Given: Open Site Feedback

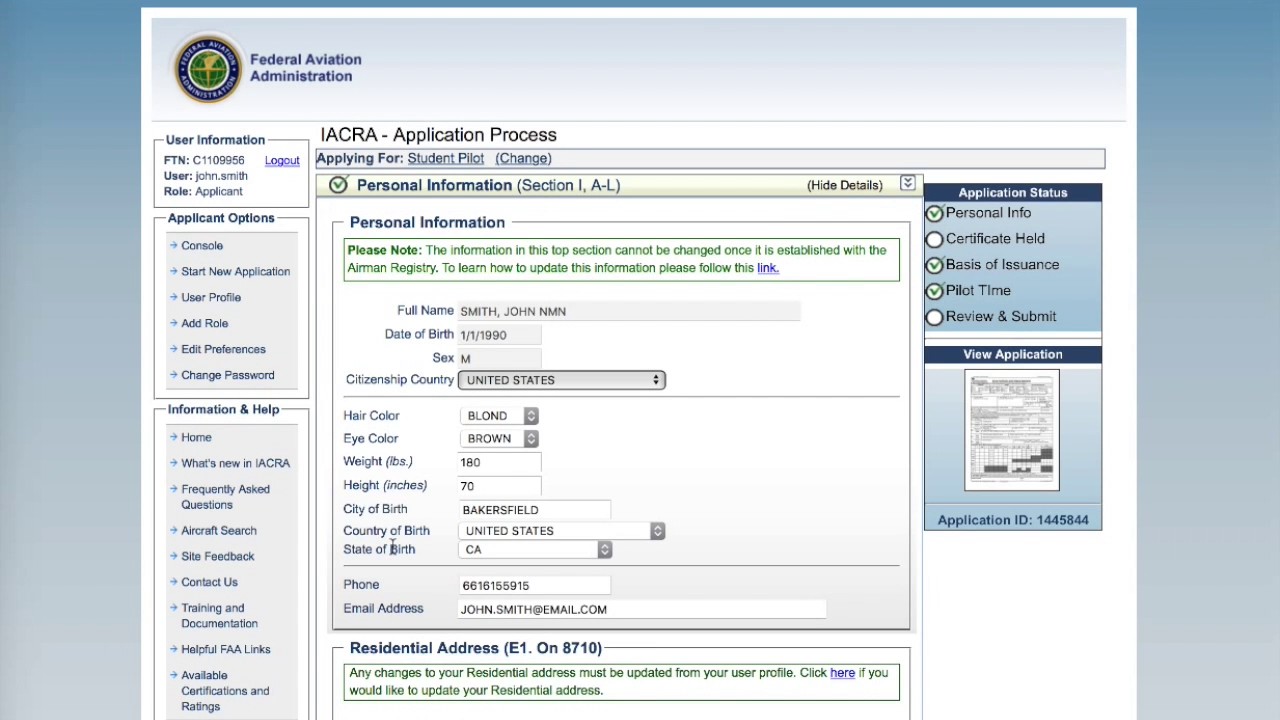Looking at the screenshot, I should [x=218, y=556].
